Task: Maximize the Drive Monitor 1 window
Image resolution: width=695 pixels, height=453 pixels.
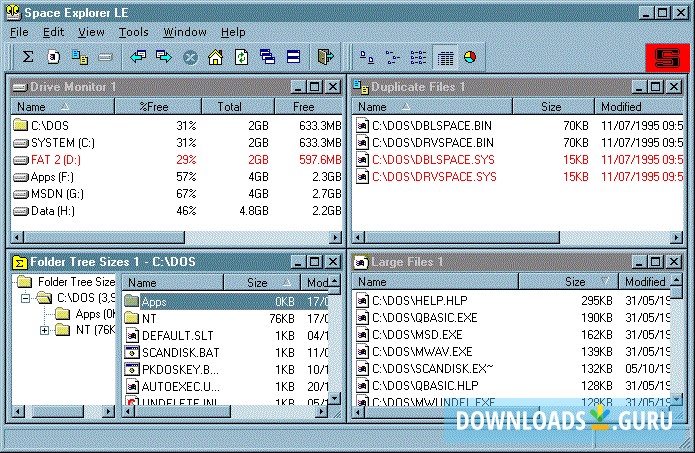Action: (315, 86)
